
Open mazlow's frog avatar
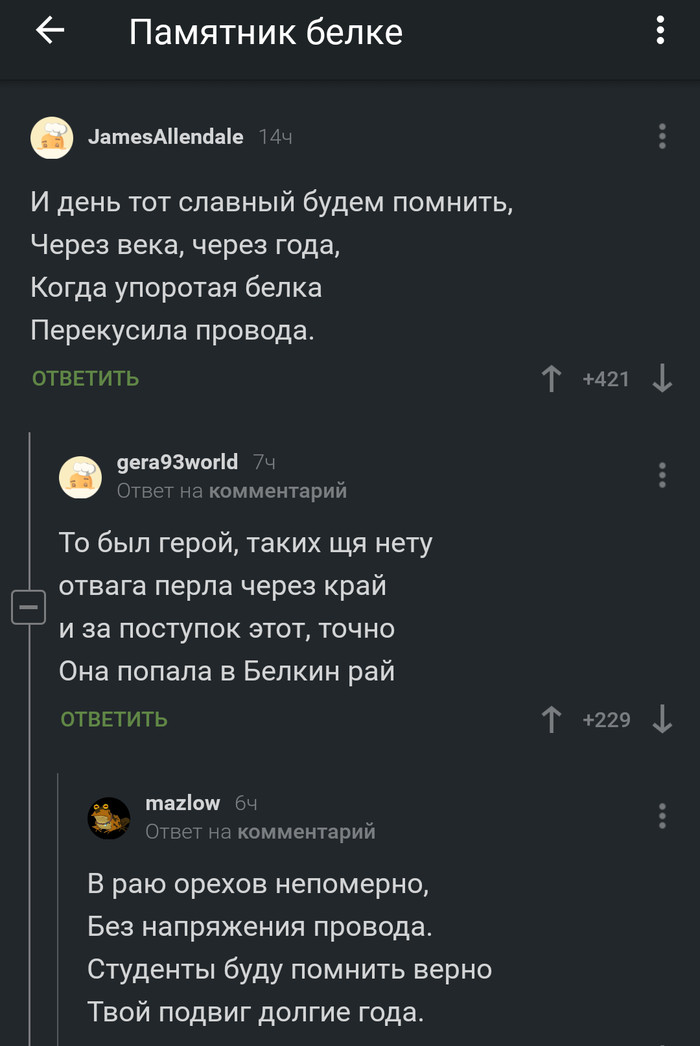tap(108, 817)
